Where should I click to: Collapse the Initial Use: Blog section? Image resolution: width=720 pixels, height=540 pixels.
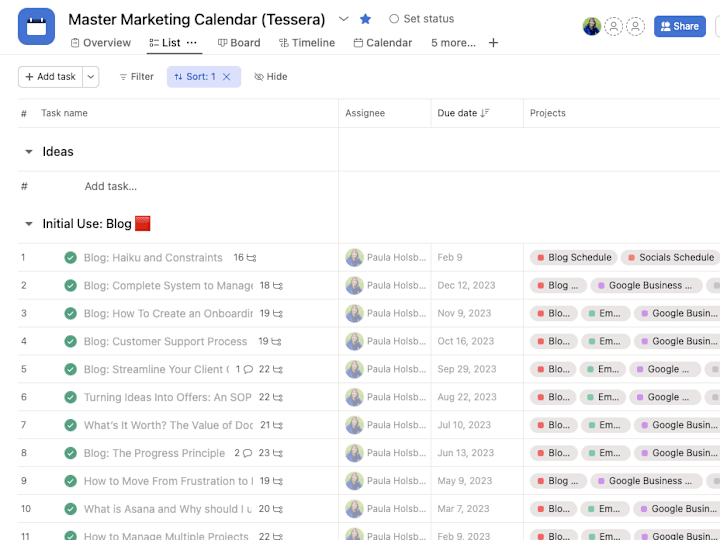tap(28, 224)
